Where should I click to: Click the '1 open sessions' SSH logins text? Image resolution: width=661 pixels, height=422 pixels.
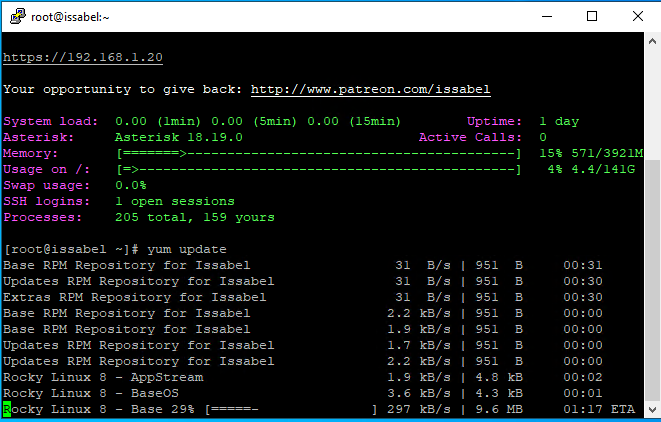click(174, 201)
